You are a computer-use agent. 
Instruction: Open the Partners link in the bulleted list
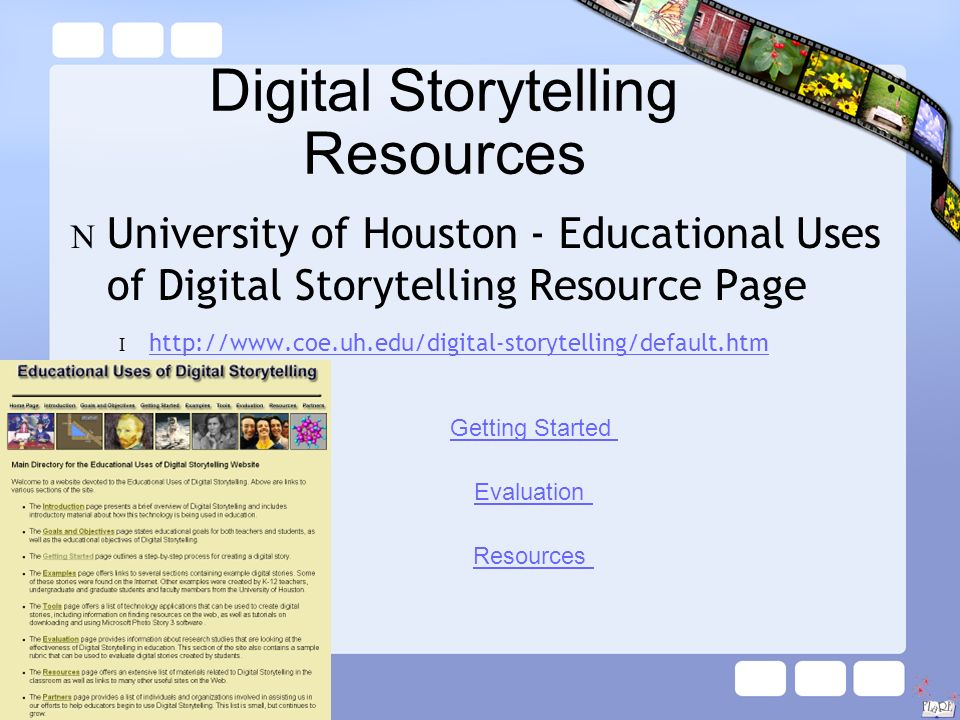pos(57,697)
